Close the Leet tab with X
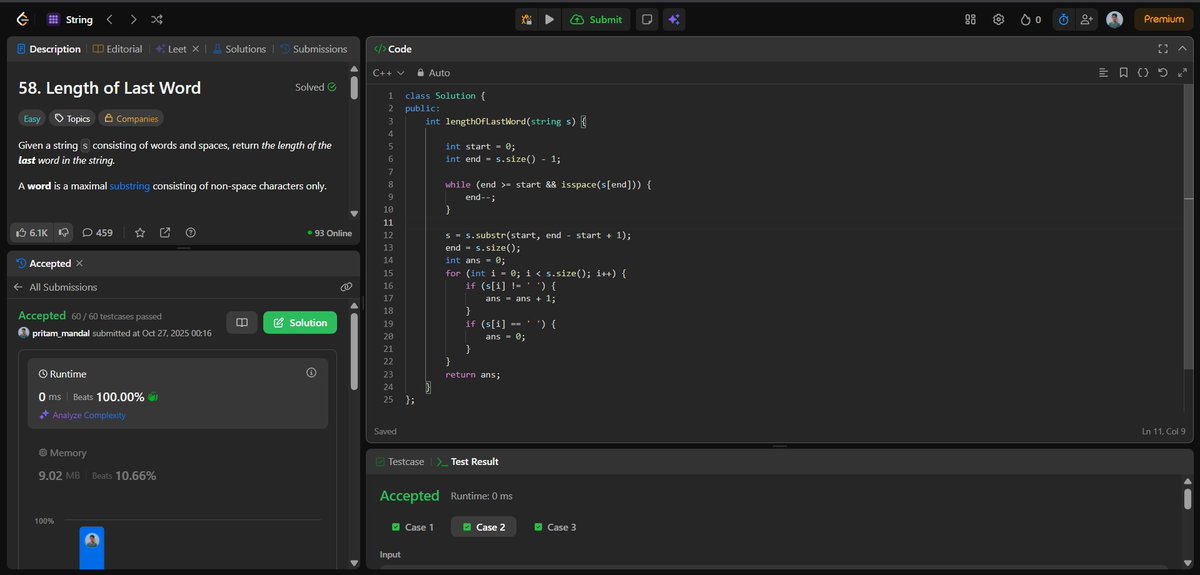 (x=196, y=48)
